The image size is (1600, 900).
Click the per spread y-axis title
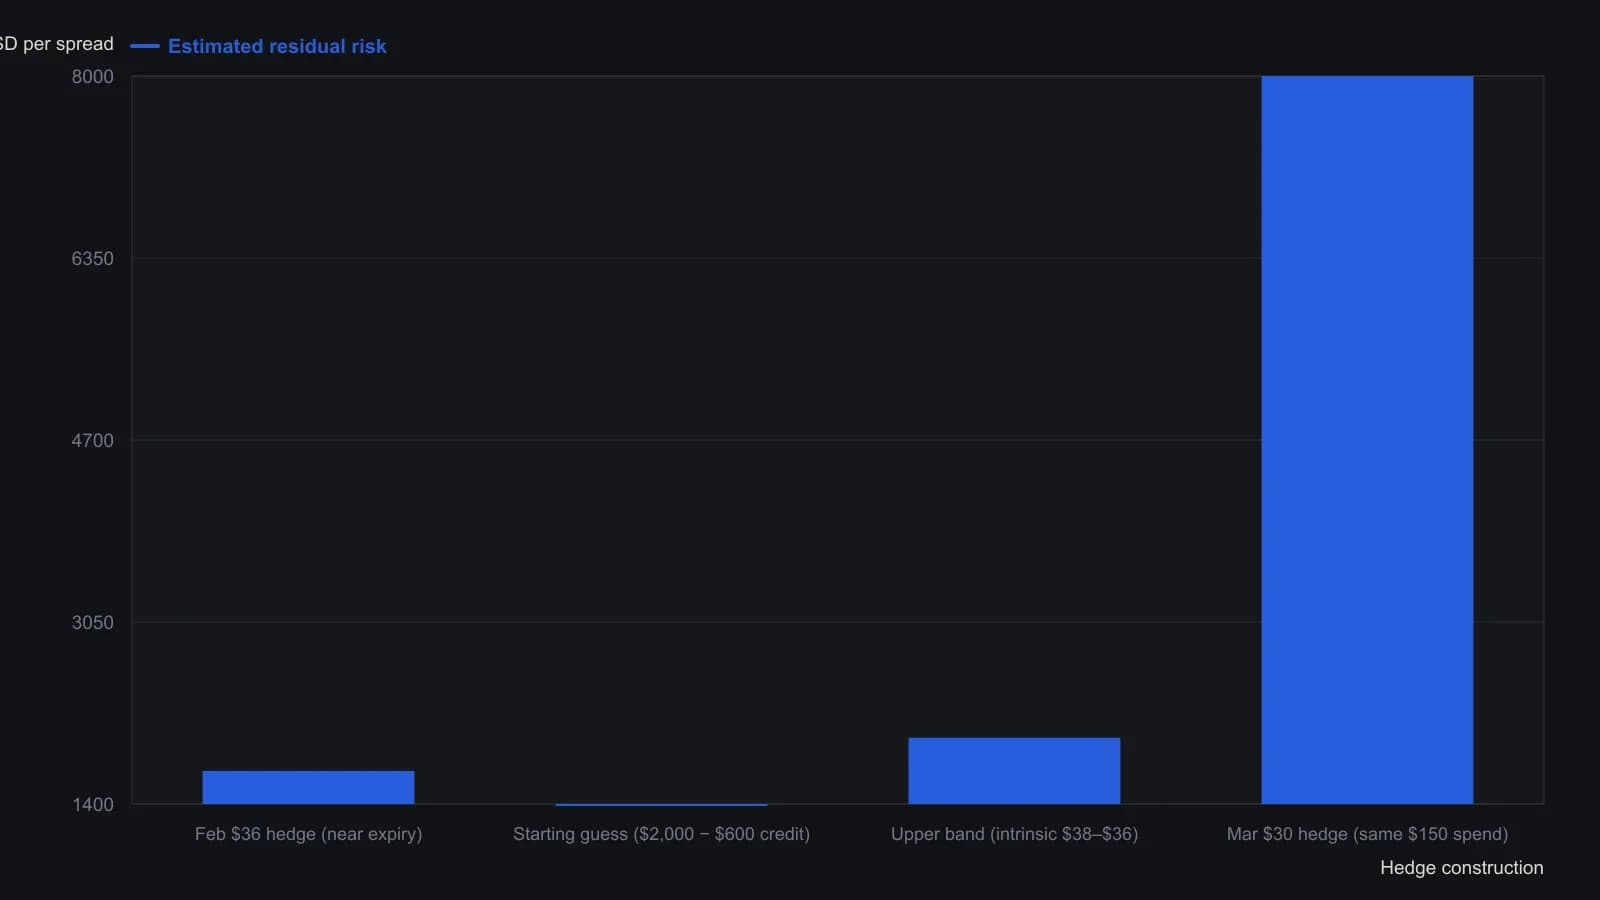57,44
